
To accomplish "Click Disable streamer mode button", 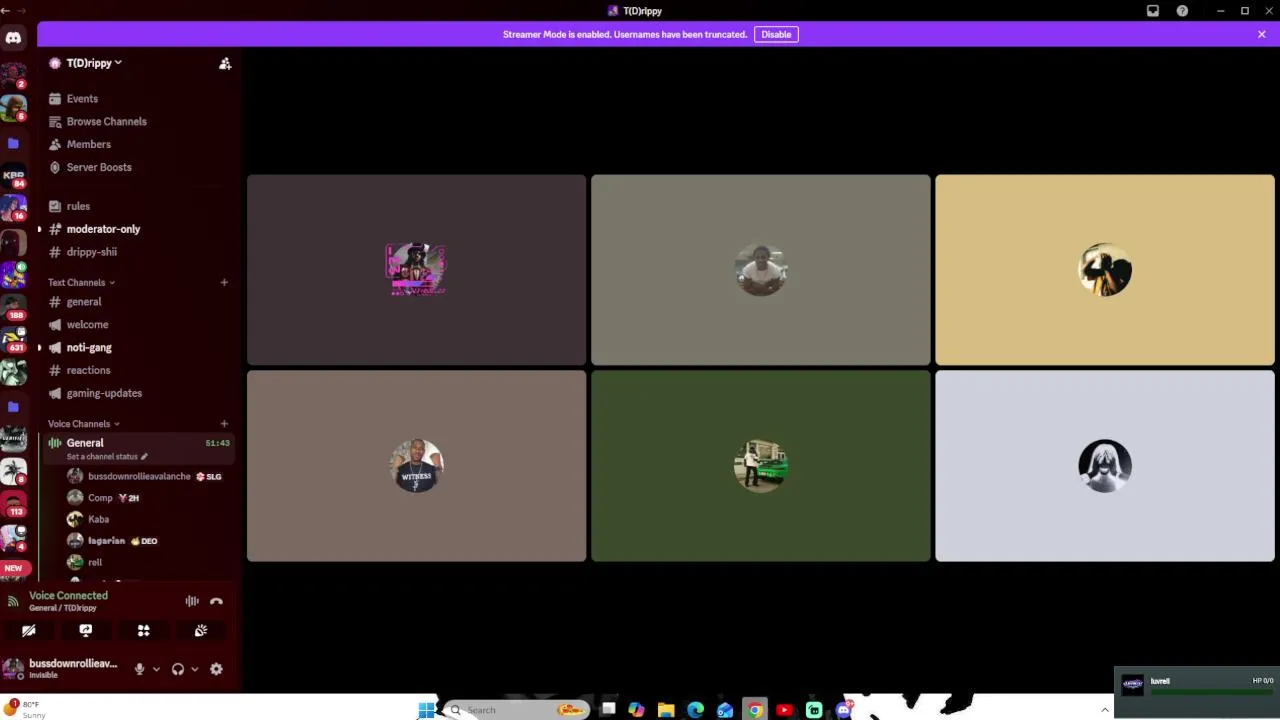I will [x=776, y=34].
